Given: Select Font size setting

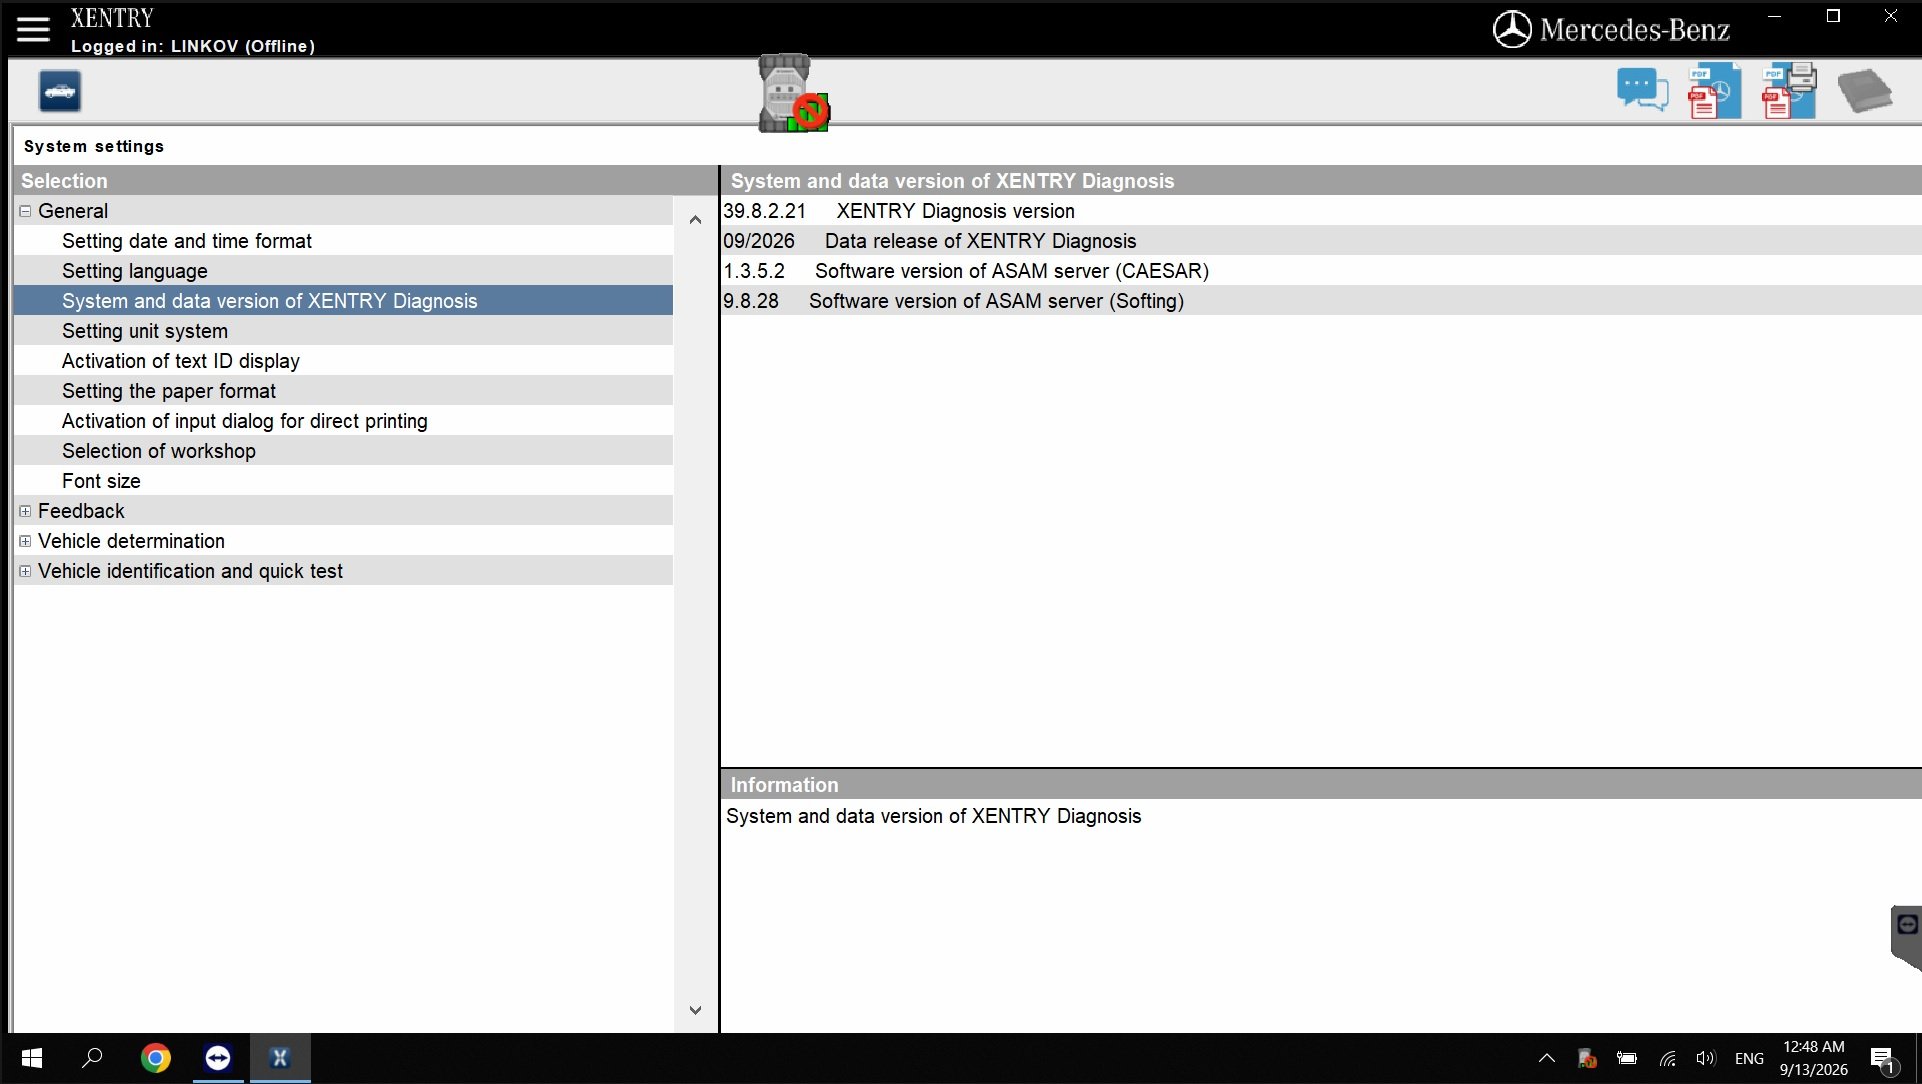Looking at the screenshot, I should coord(343,481).
